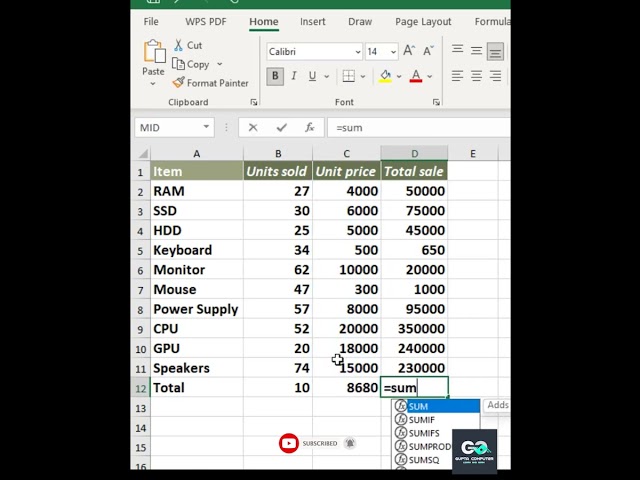
Task: Open the File tab
Action: tap(151, 22)
